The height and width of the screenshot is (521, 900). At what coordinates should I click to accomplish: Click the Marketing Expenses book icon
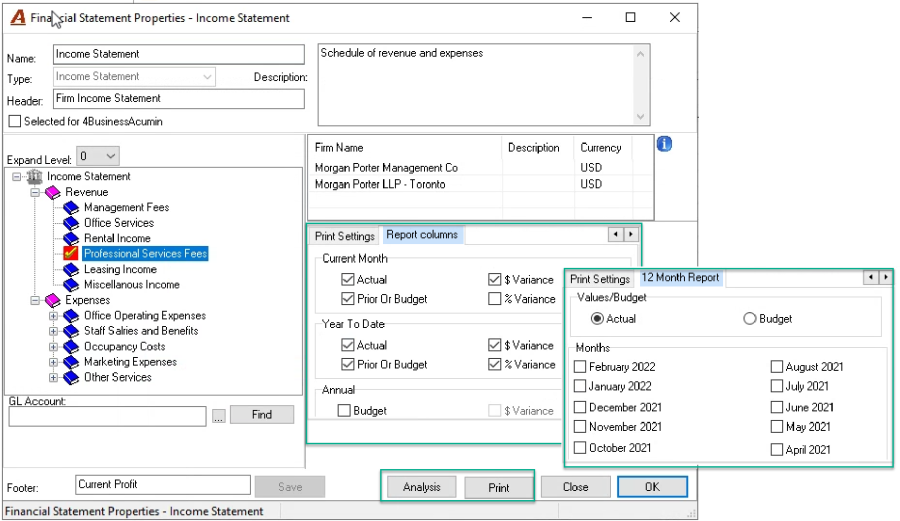click(71, 362)
